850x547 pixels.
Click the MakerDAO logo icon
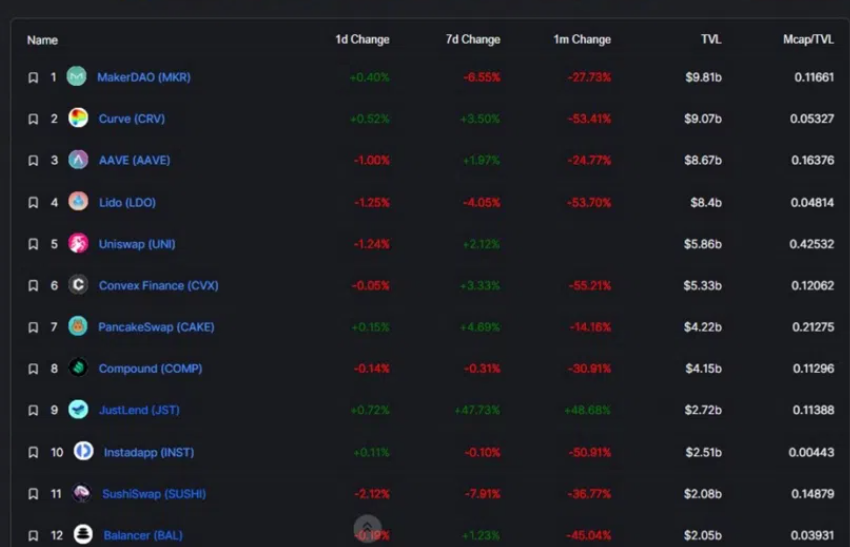click(x=76, y=76)
